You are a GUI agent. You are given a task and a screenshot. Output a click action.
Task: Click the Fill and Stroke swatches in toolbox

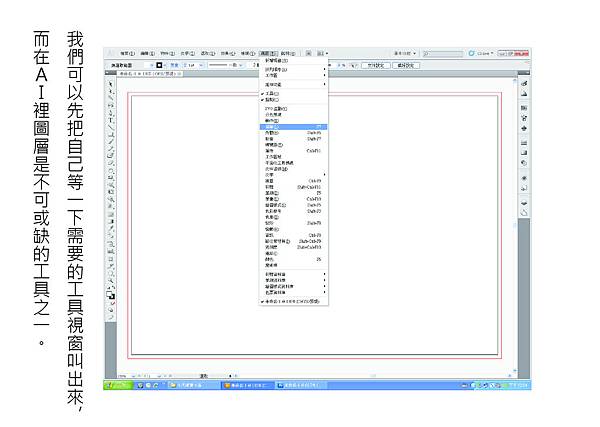point(111,295)
